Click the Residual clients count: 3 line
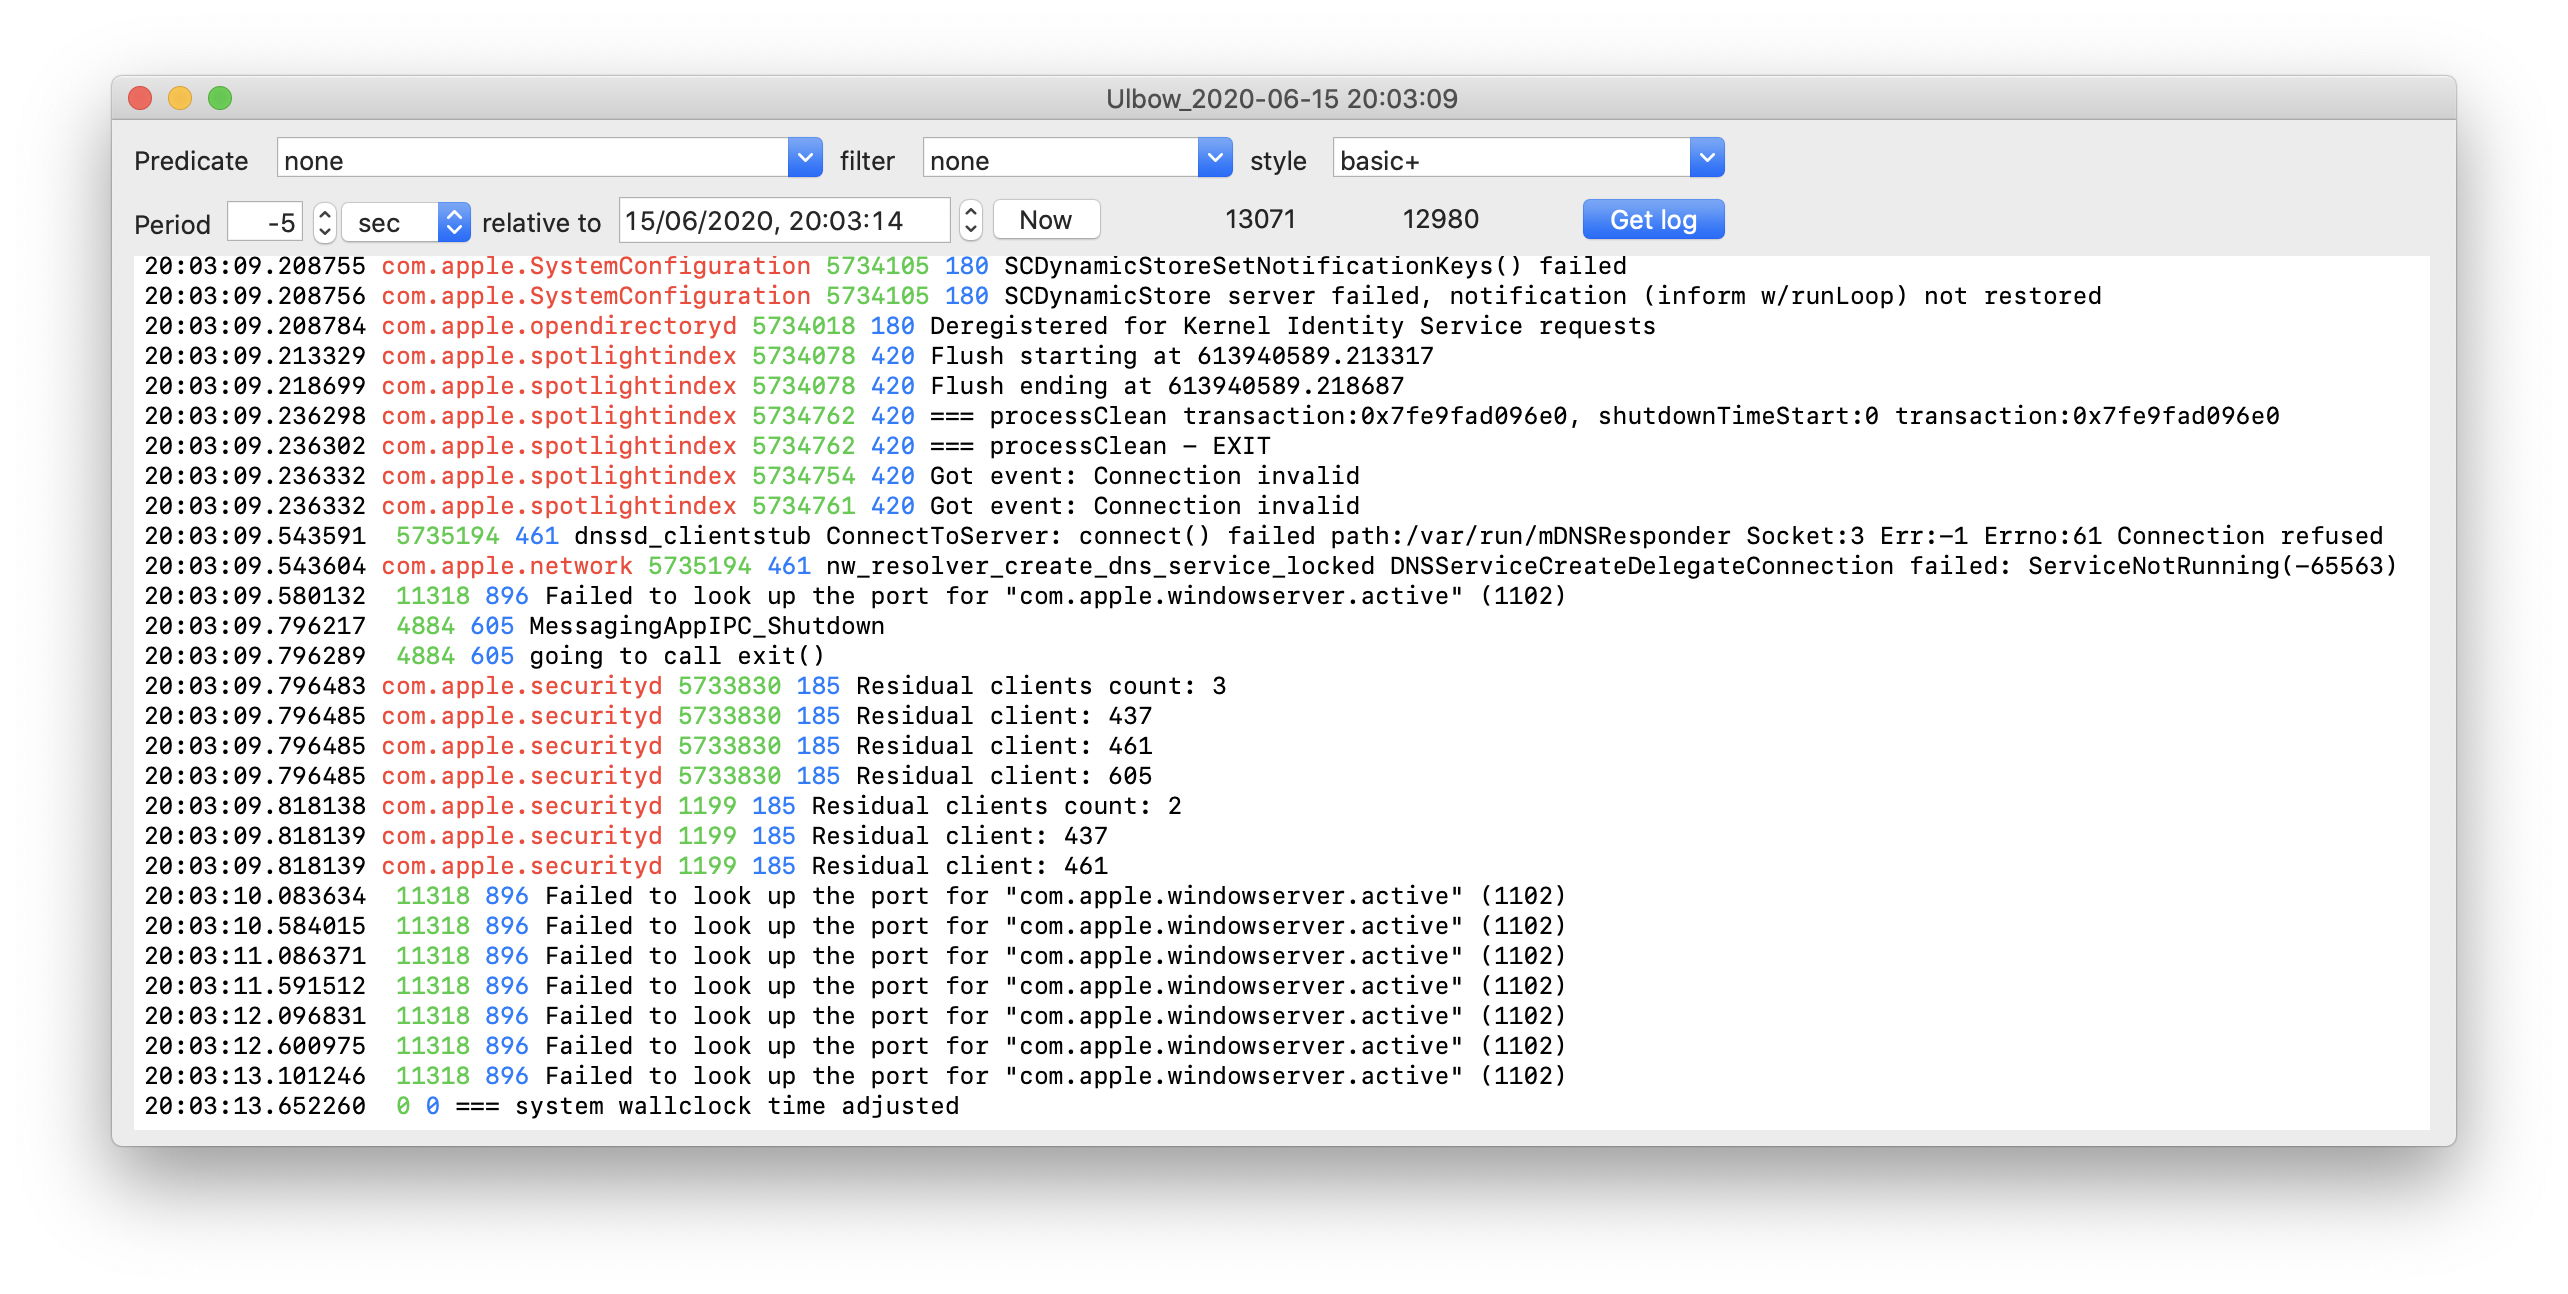The height and width of the screenshot is (1294, 2568). 1040,686
